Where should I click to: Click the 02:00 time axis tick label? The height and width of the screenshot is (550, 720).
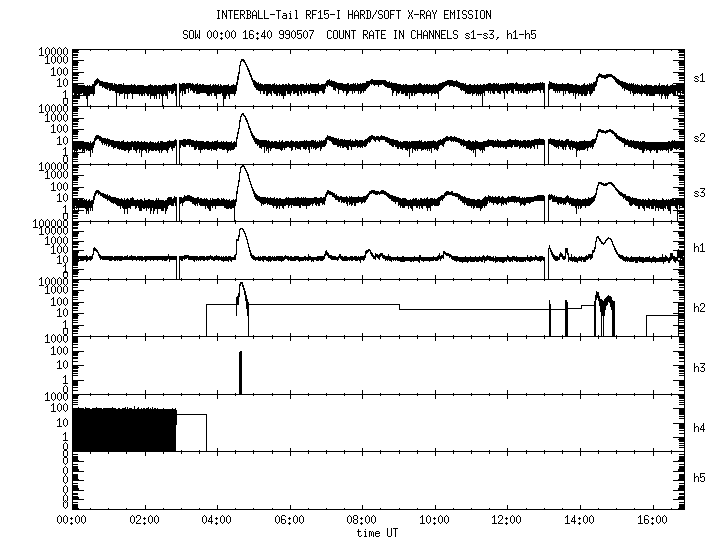[x=143, y=521]
